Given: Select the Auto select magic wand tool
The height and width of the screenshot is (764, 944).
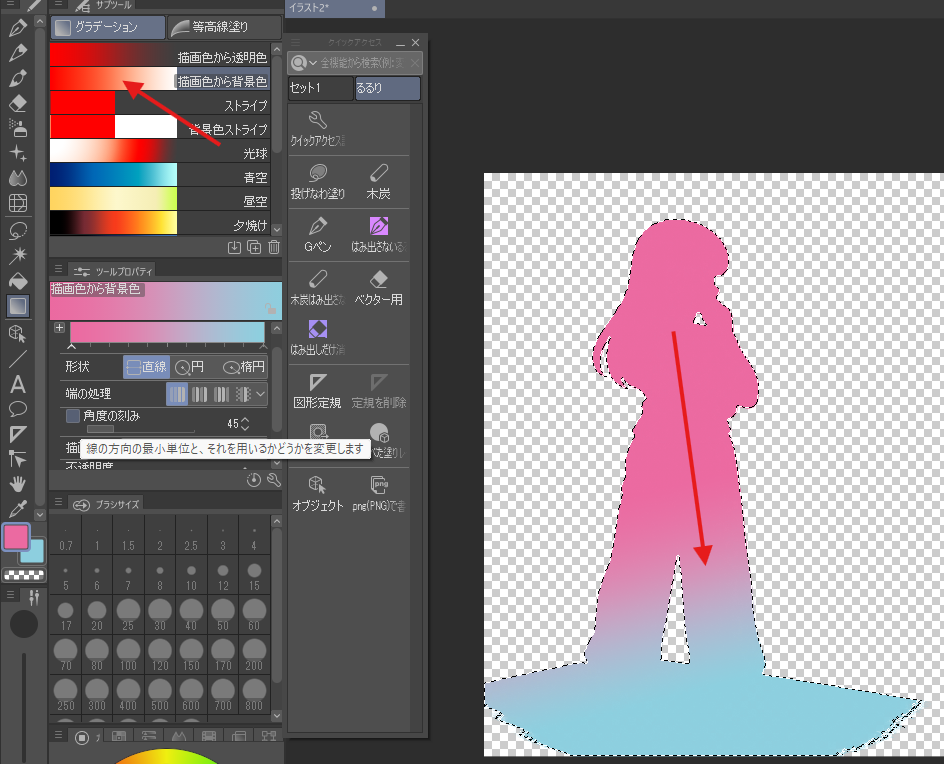Looking at the screenshot, I should [x=17, y=255].
